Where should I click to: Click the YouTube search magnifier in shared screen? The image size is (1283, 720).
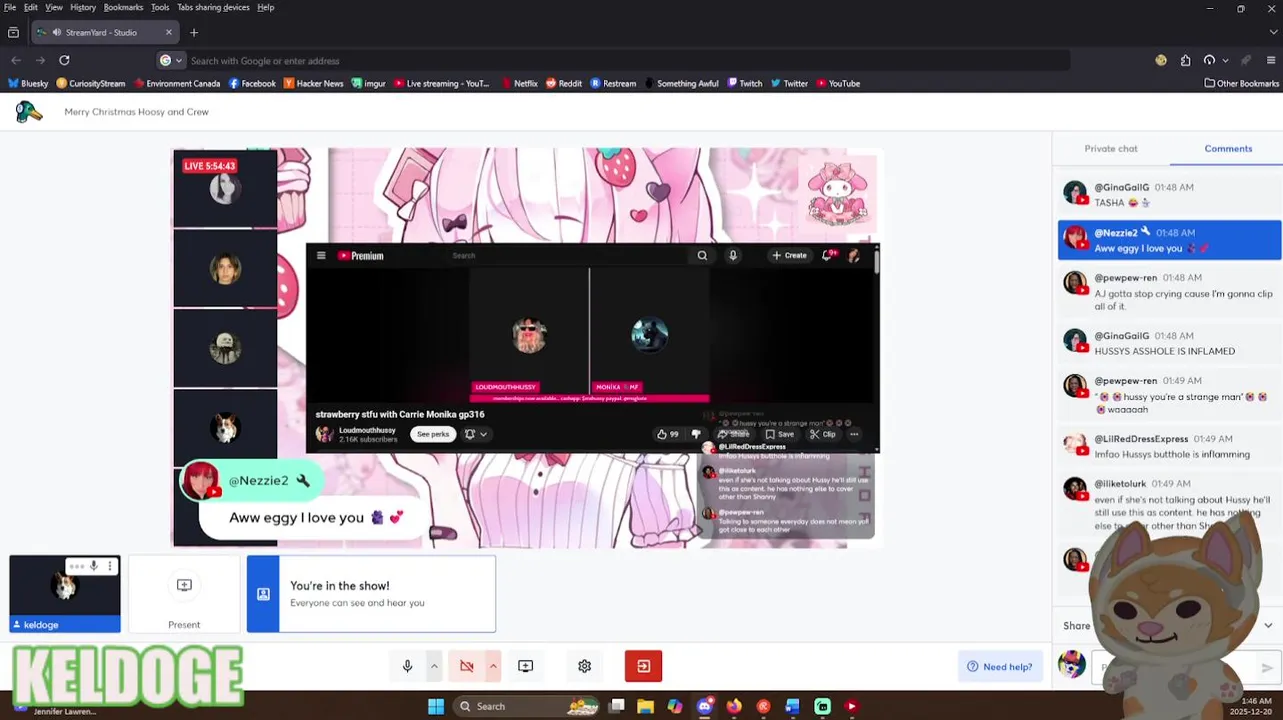pos(702,256)
